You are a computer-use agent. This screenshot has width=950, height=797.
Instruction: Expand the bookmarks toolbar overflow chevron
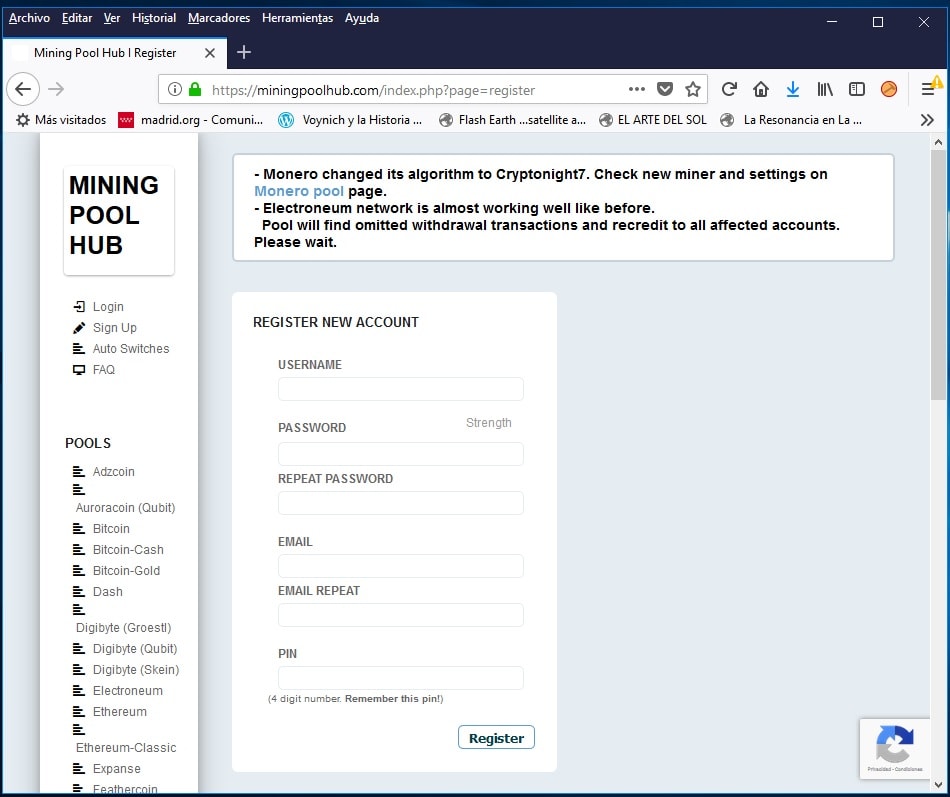(927, 120)
